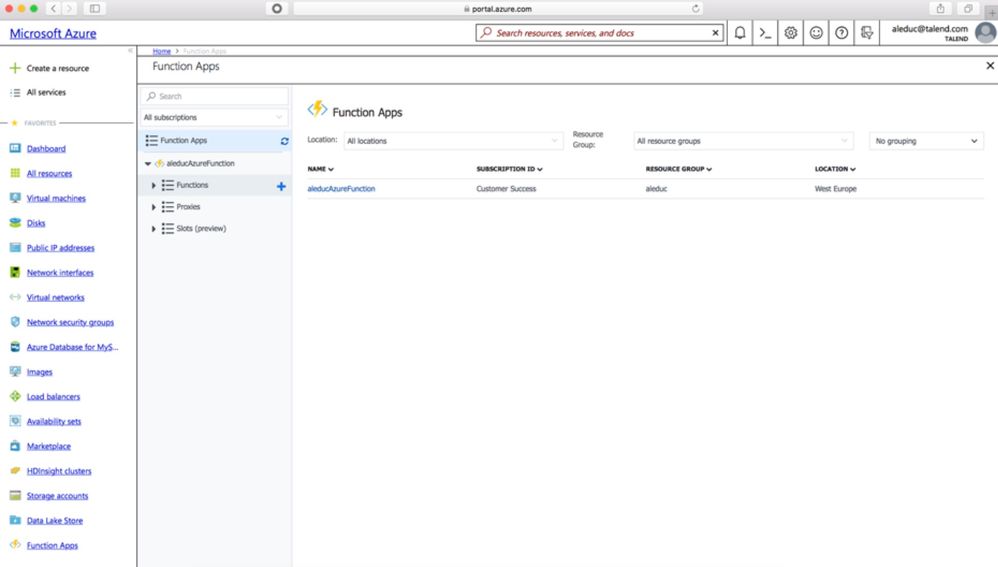The width and height of the screenshot is (998, 567).
Task: Open the No grouping dropdown
Action: 926,141
